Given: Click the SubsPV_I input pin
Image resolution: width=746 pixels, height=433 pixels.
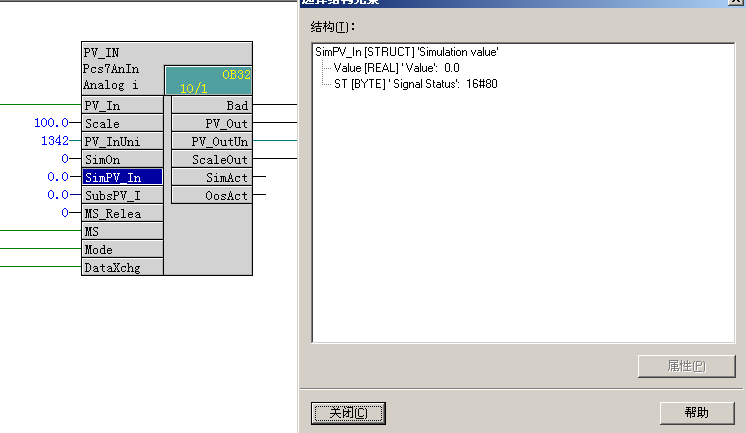Looking at the screenshot, I should click(122, 195).
